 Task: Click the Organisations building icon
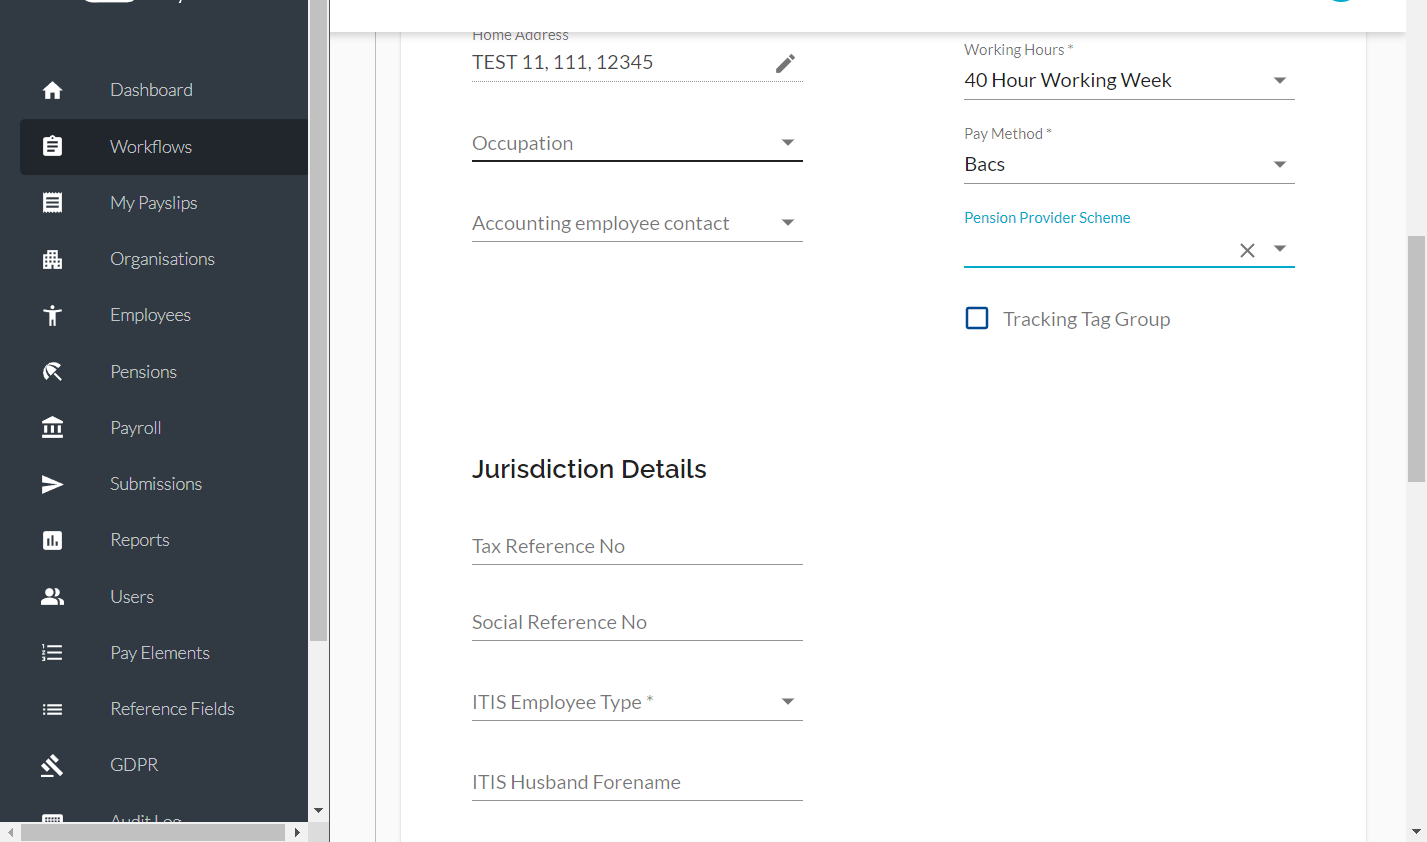click(x=53, y=260)
